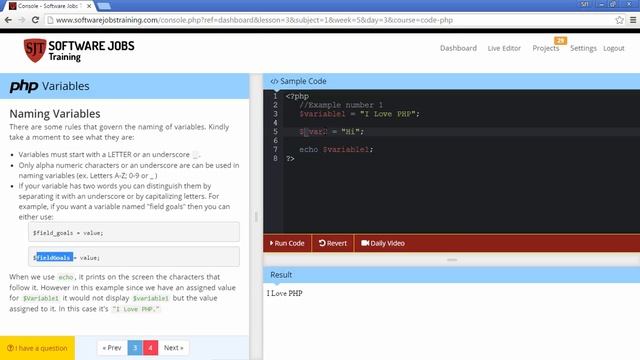This screenshot has width=640, height=360.
Task: Click I have a question button
Action: (x=37, y=348)
